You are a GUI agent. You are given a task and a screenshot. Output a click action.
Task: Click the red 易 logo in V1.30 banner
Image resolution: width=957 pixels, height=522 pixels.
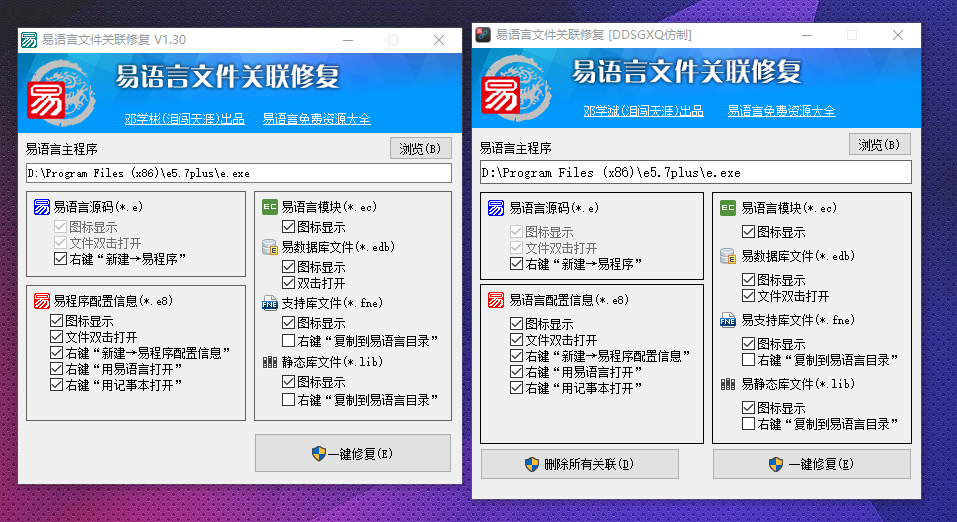(x=46, y=100)
